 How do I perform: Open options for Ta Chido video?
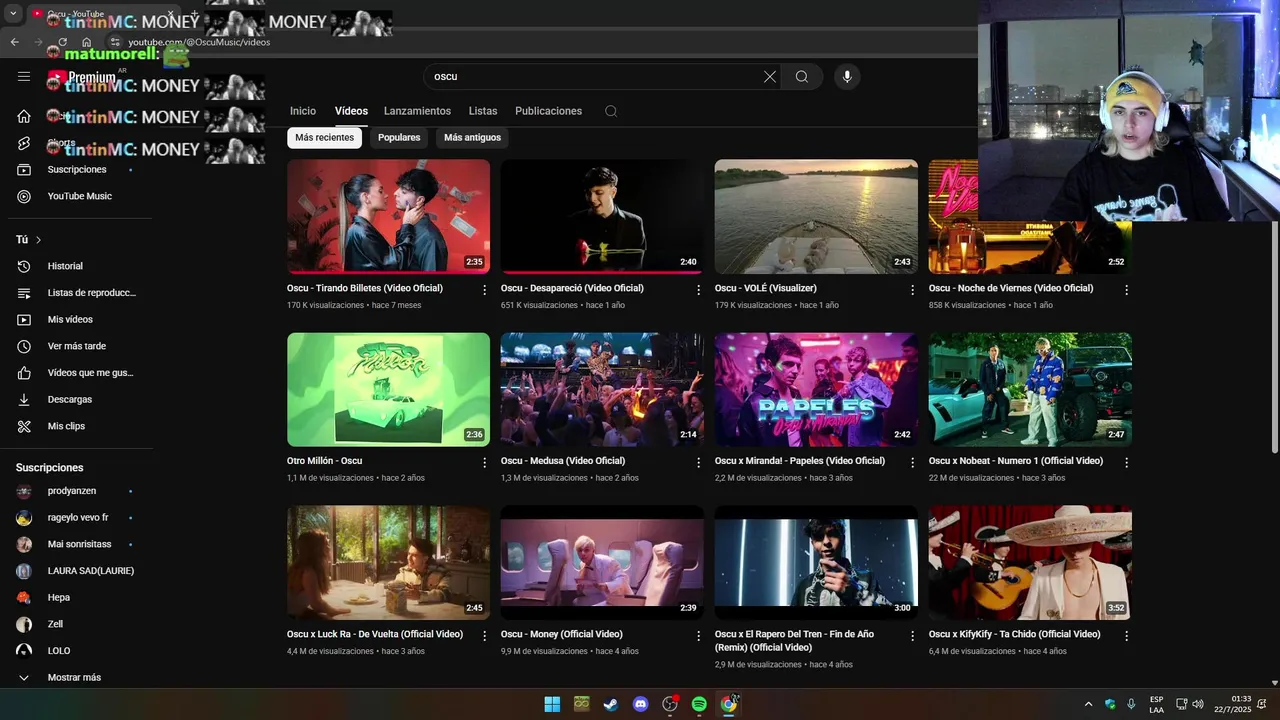[x=1126, y=636]
